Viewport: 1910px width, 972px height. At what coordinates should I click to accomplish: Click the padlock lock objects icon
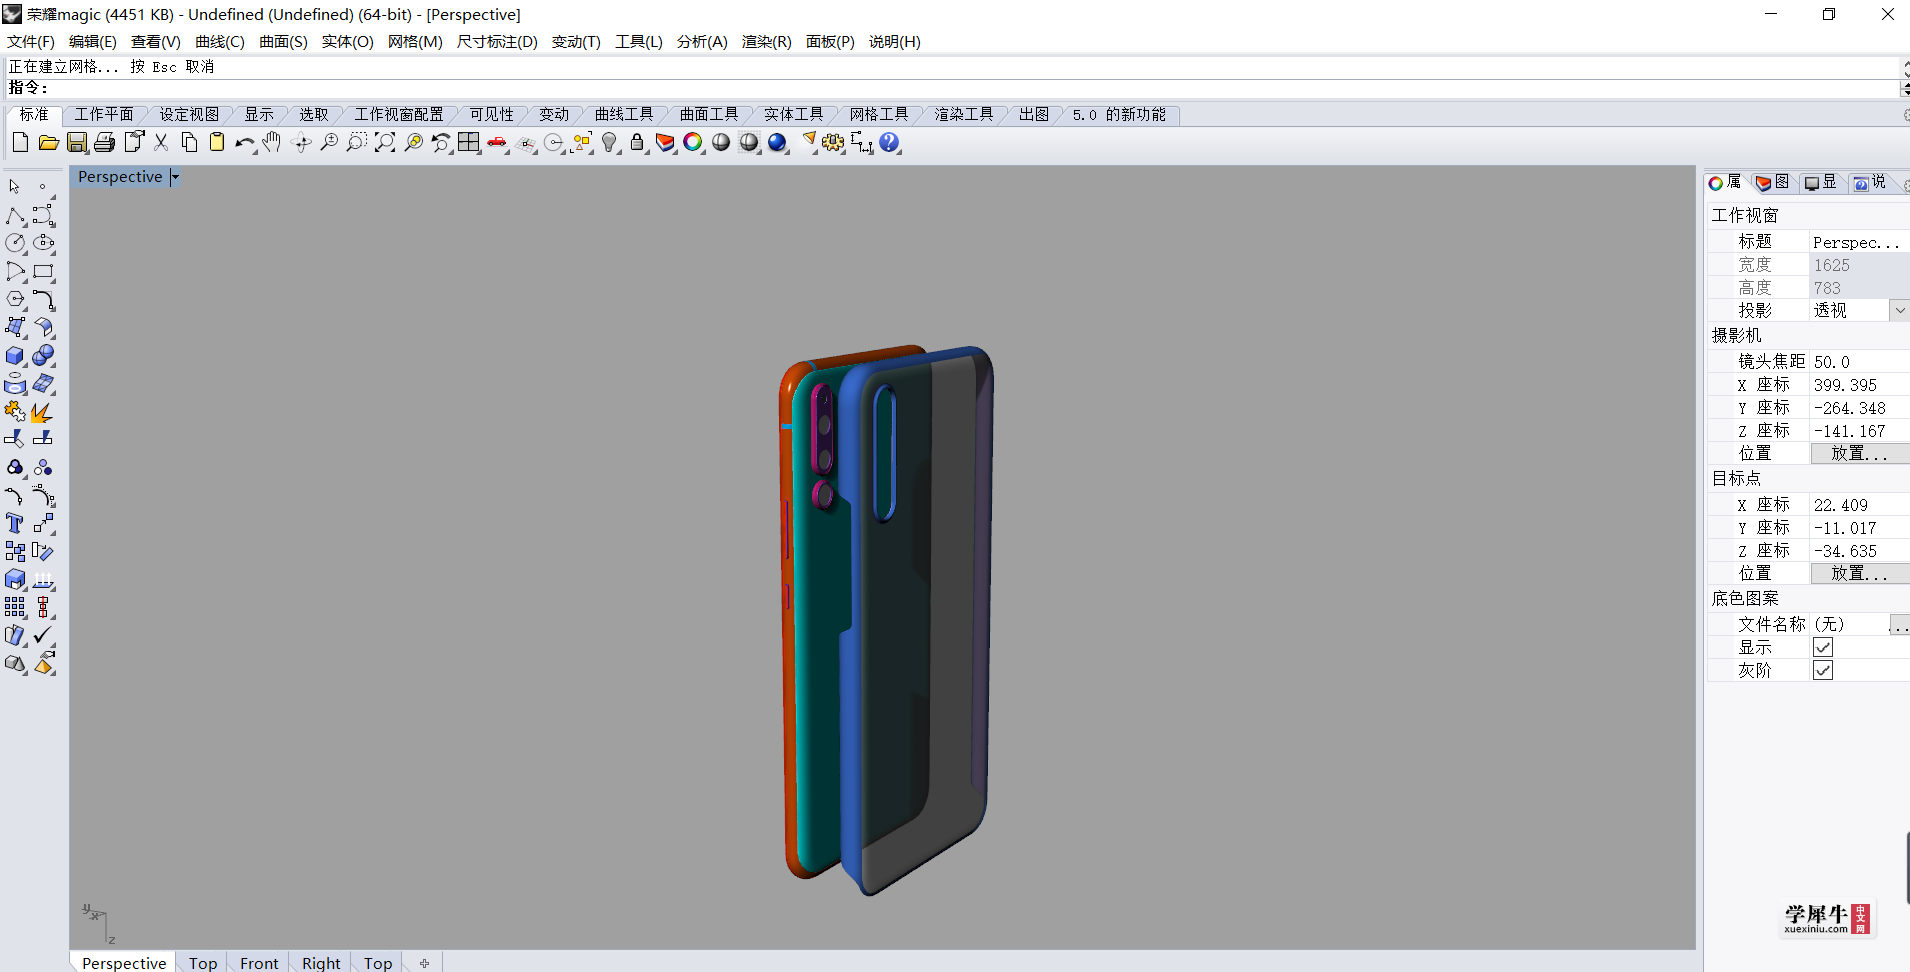pos(637,143)
